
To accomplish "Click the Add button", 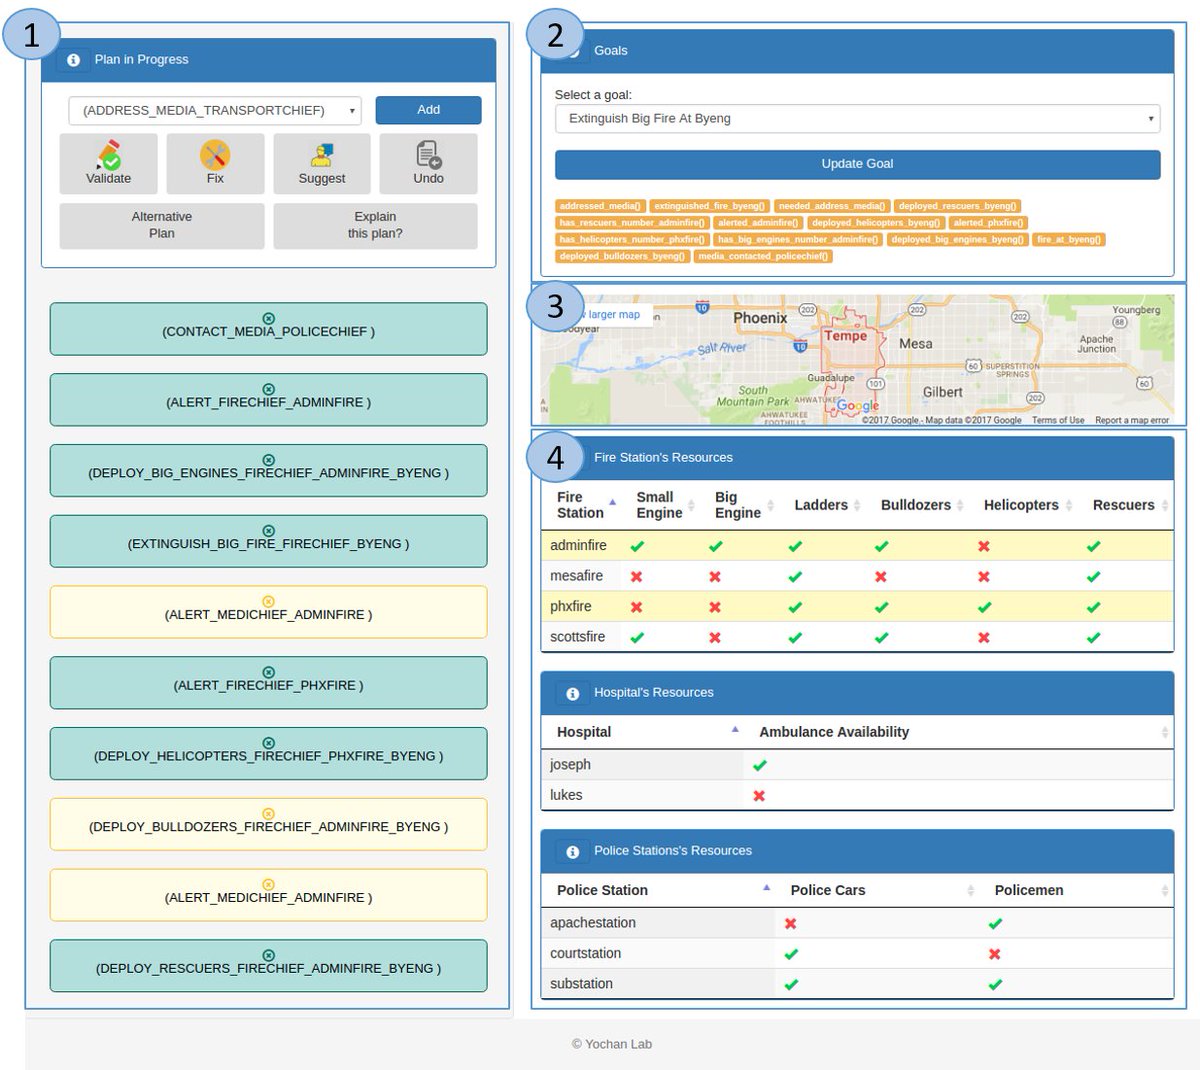I will tap(428, 110).
